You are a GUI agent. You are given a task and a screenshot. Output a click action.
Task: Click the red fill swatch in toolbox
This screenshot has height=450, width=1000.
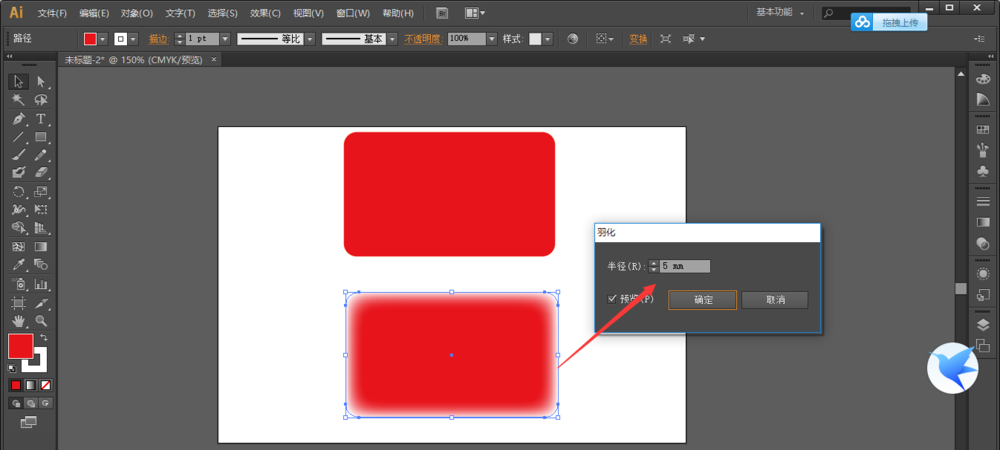click(20, 346)
